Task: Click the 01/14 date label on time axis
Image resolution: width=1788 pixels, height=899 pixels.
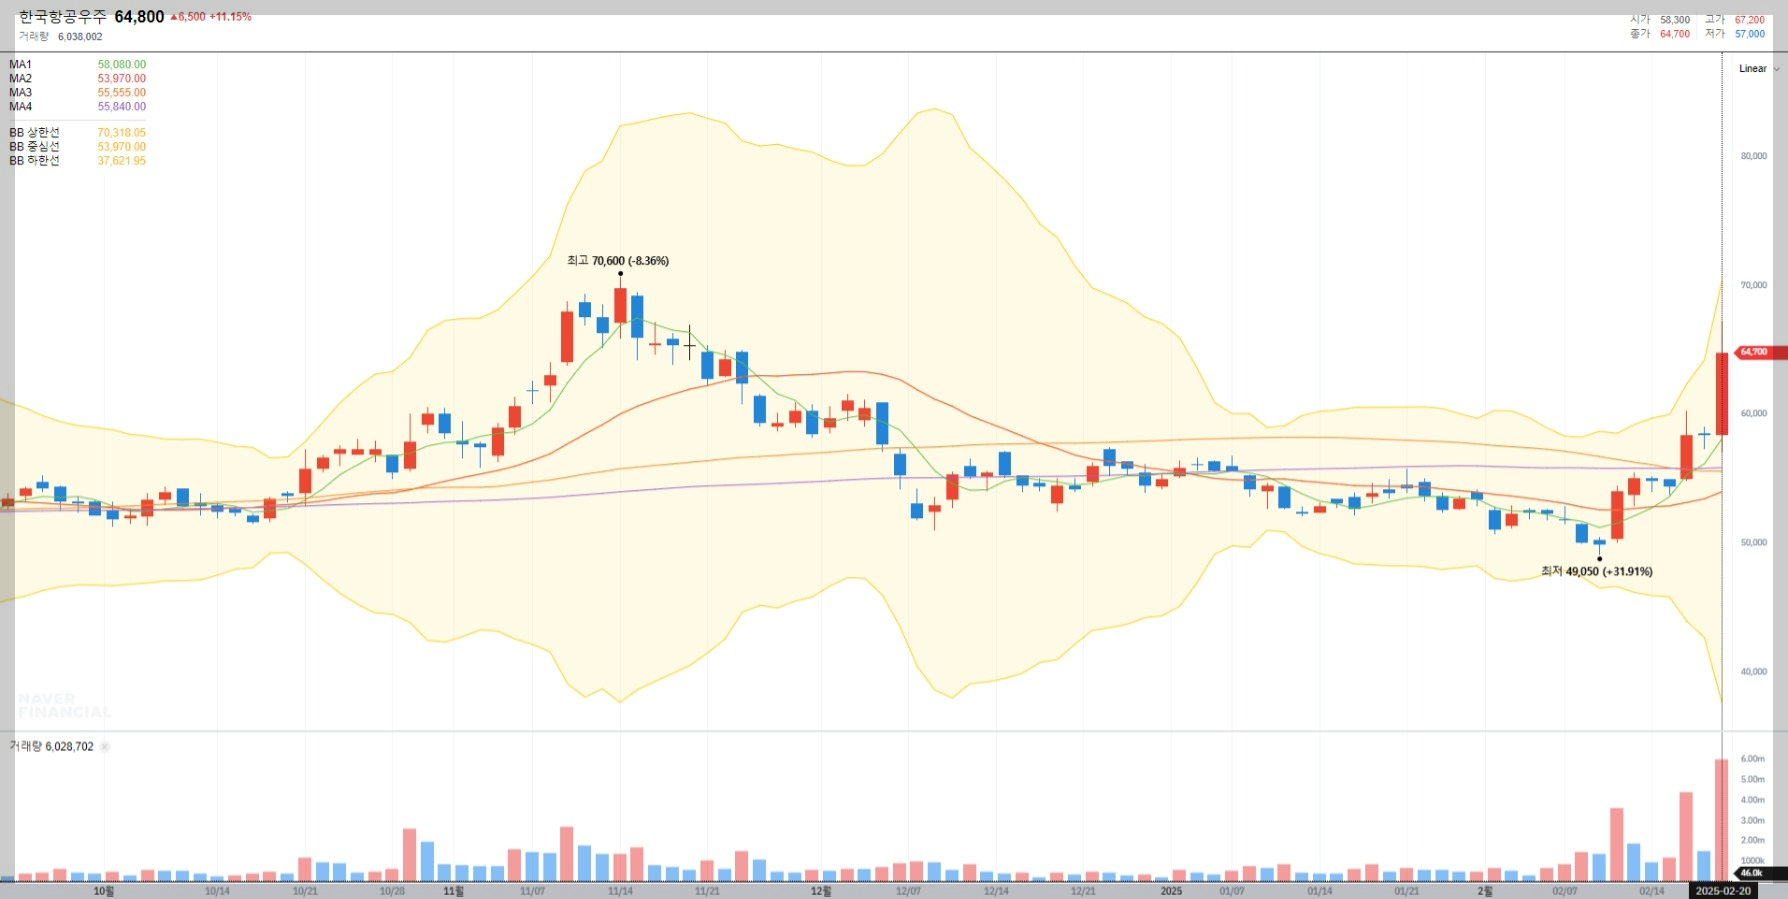Action: pyautogui.click(x=1319, y=891)
